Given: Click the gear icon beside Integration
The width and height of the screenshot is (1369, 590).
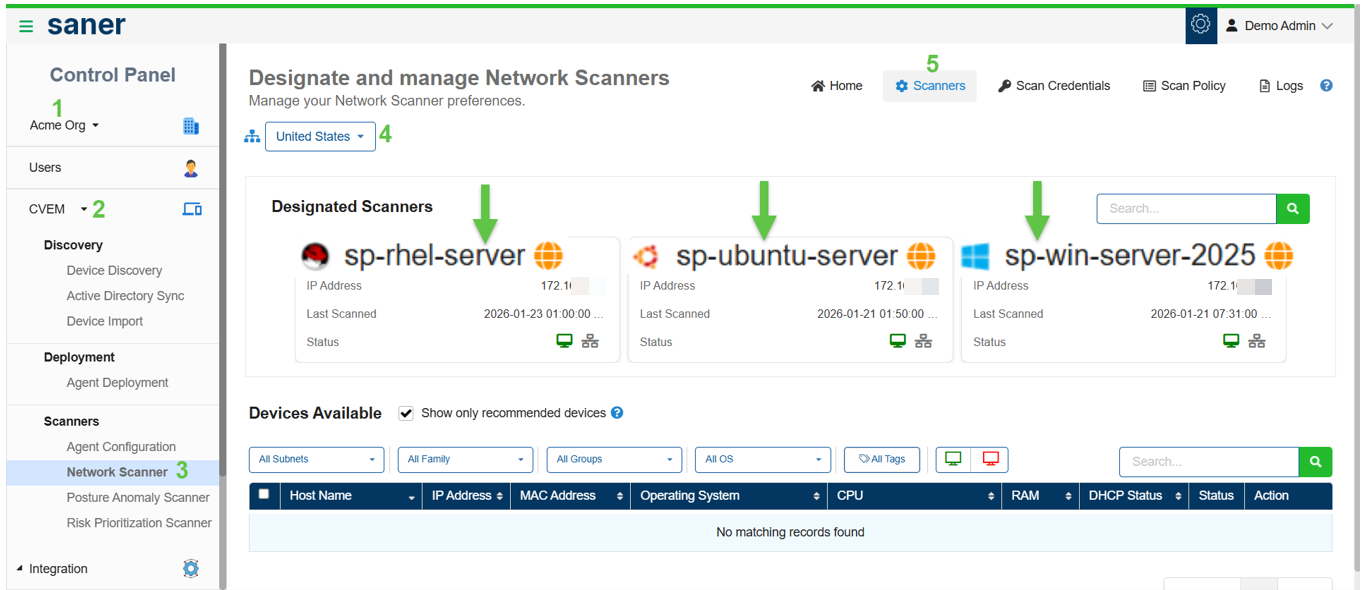Looking at the screenshot, I should 191,568.
